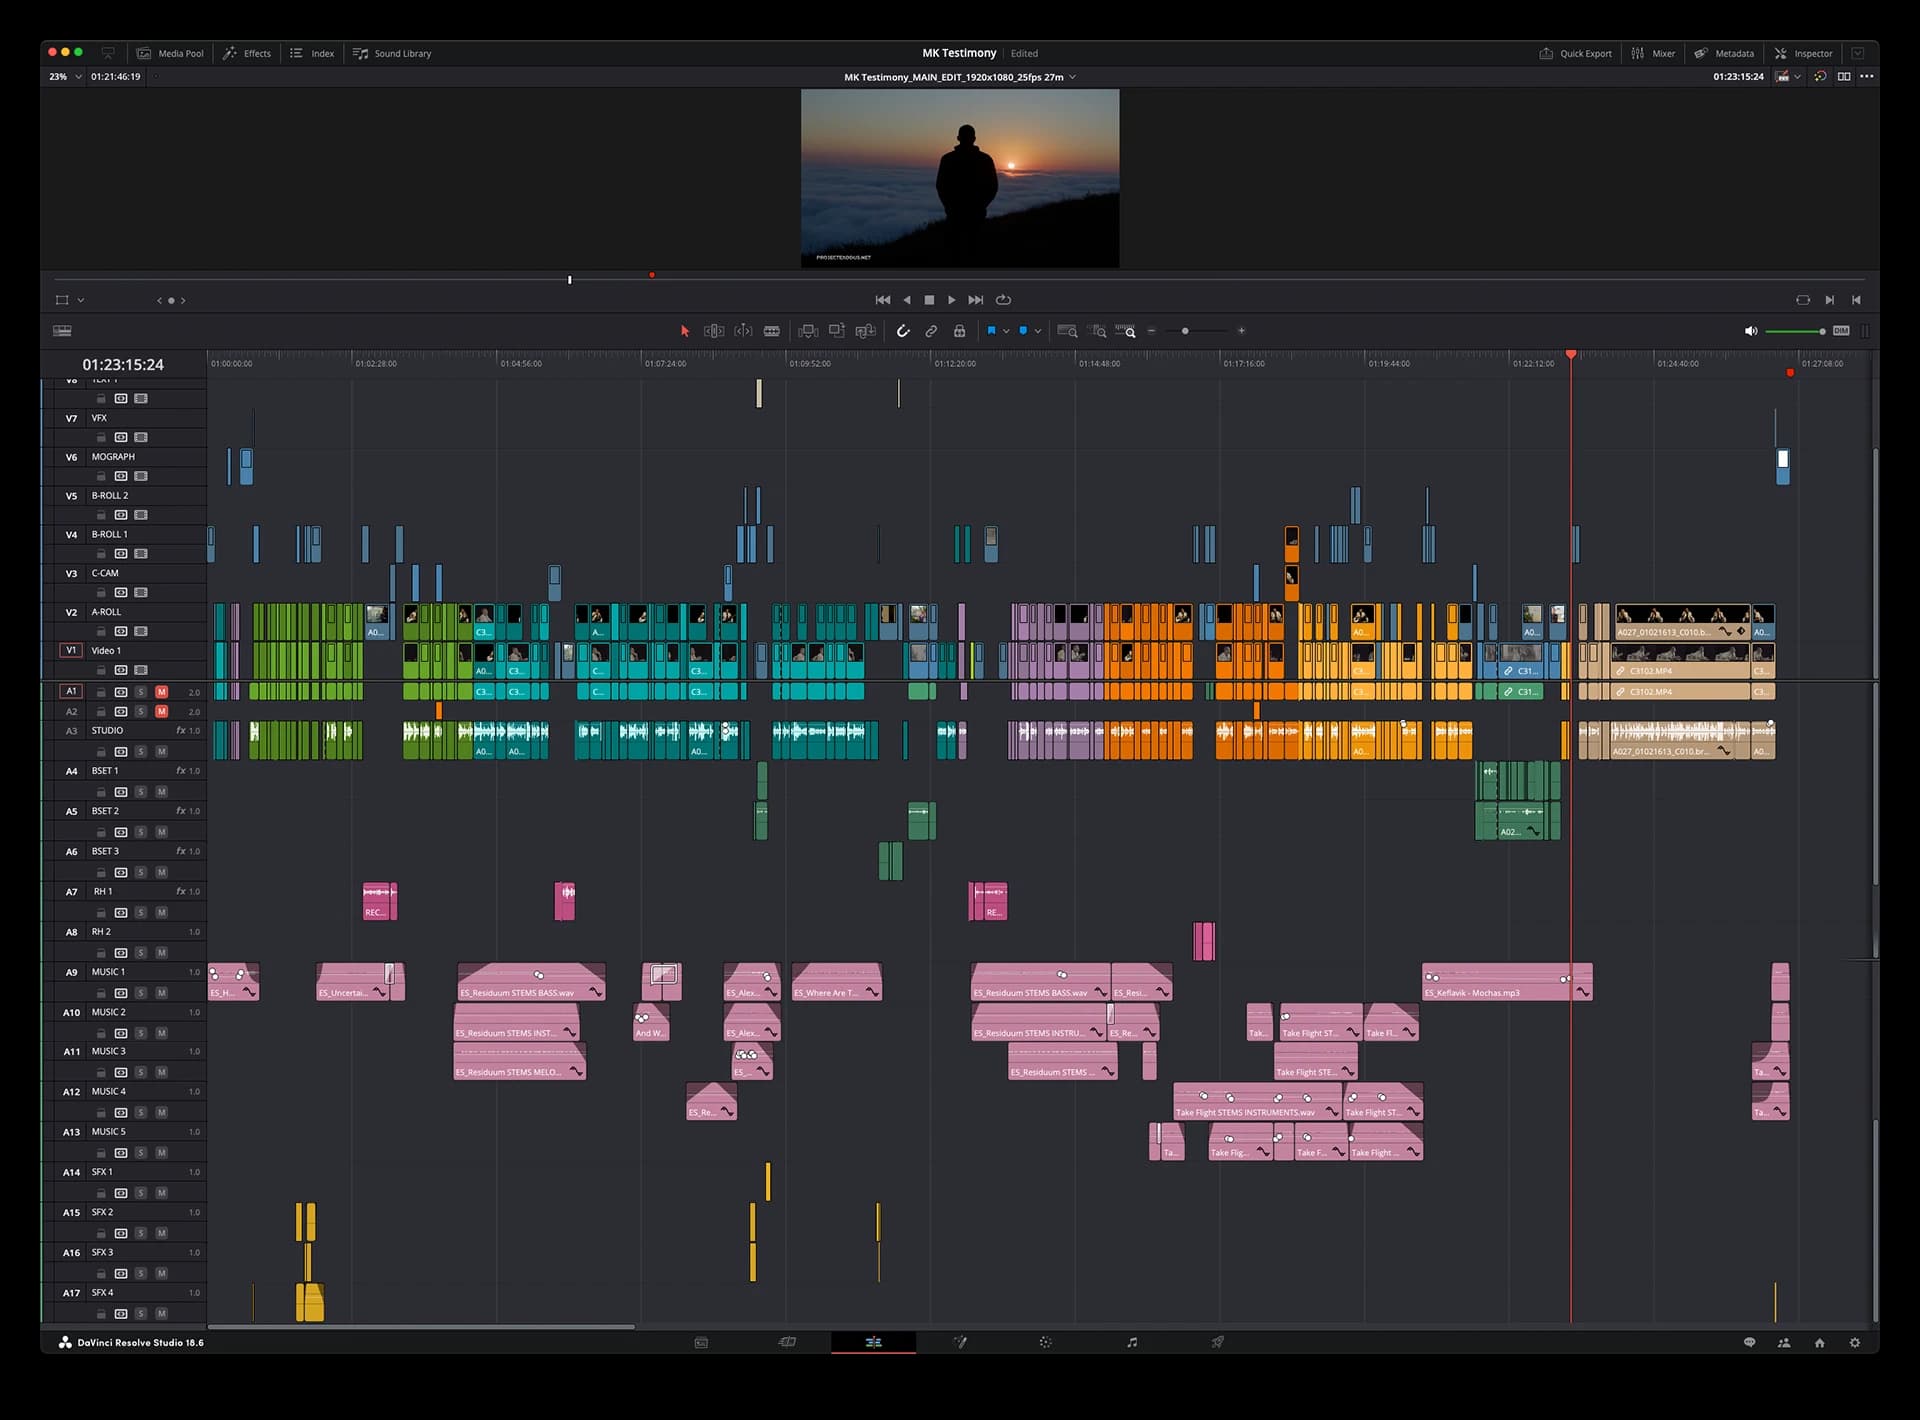Click the viewer thumbnail image of silhouette
Image resolution: width=1920 pixels, height=1420 pixels.
click(960, 178)
